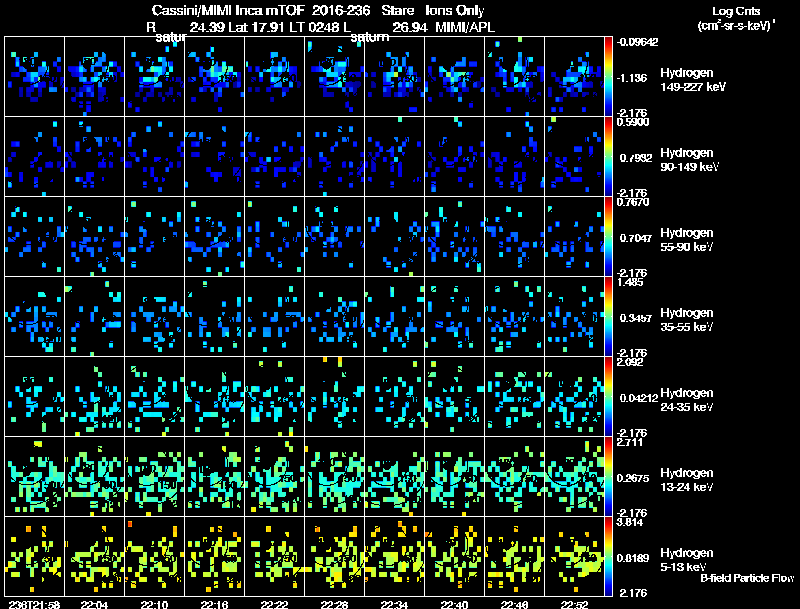Image resolution: width=800 pixels, height=609 pixels.
Task: Select the 'Hydrogen 35-55 keV' row label
Action: click(687, 320)
